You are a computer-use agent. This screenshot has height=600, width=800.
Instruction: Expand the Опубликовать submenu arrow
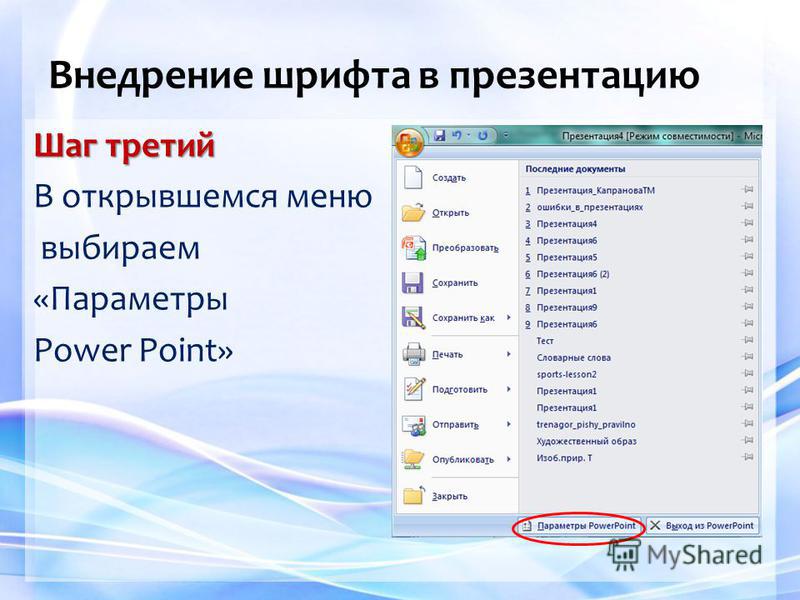509,459
